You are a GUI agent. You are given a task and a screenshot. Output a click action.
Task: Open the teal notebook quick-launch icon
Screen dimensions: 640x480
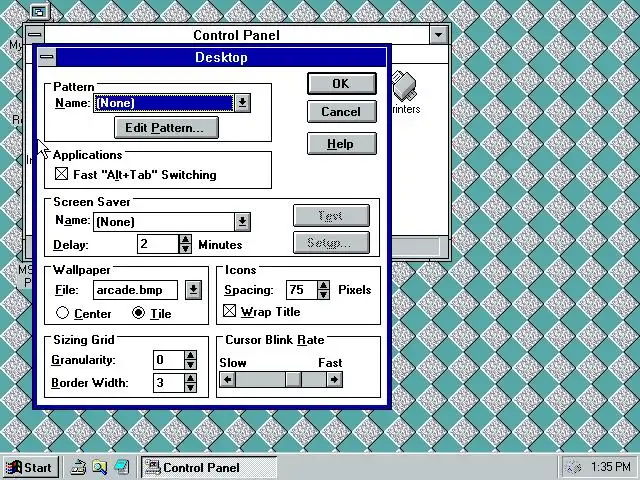(122, 467)
